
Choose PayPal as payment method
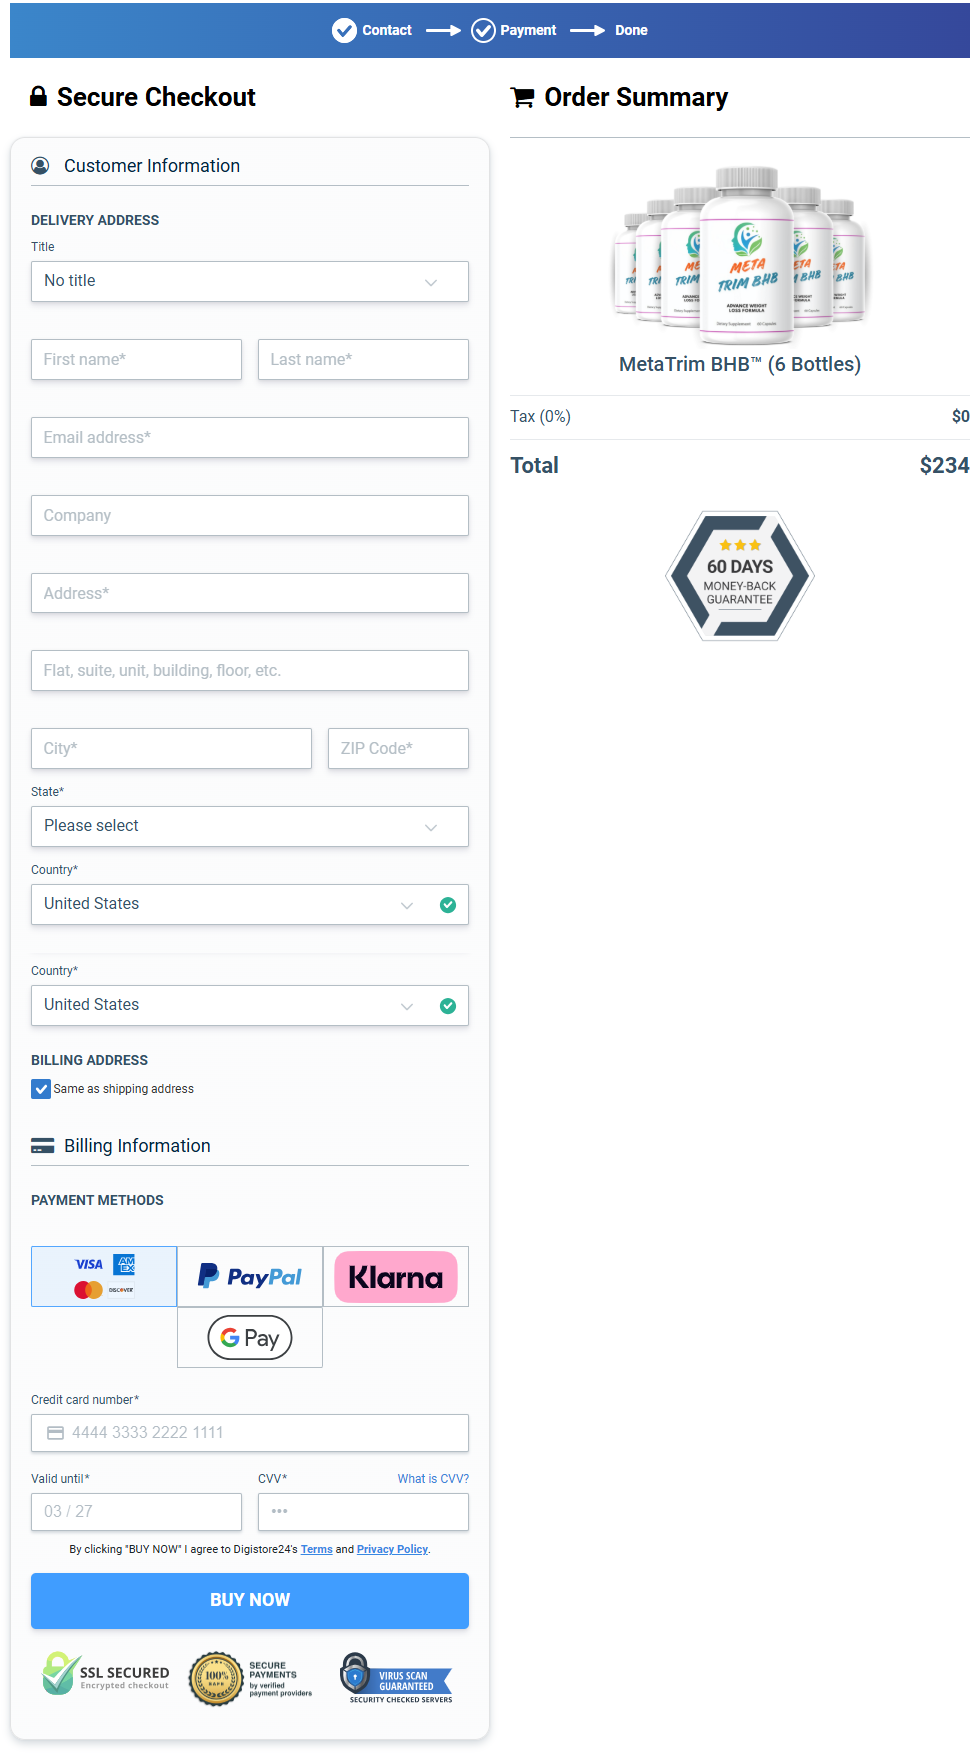coord(250,1277)
